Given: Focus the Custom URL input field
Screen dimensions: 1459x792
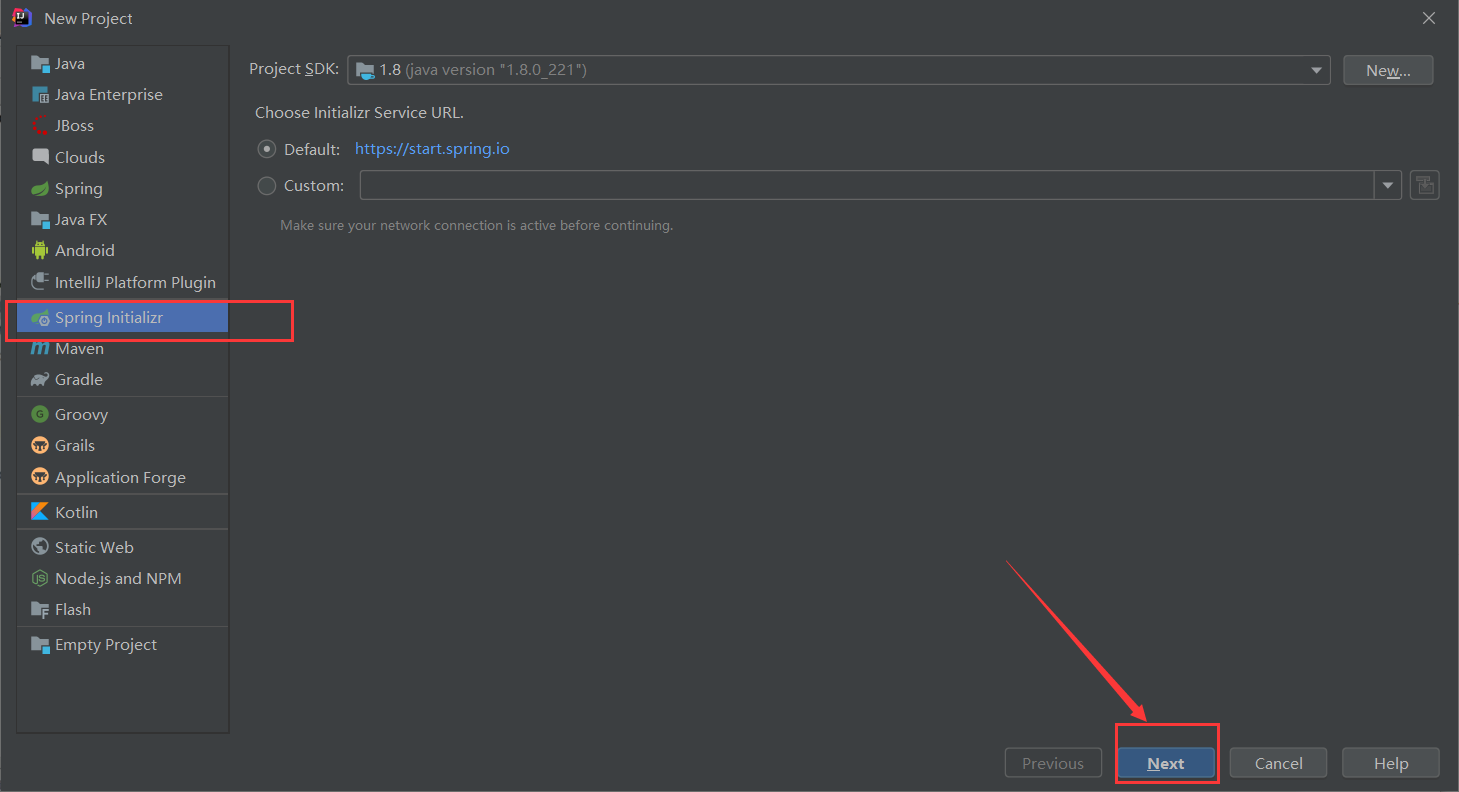Looking at the screenshot, I should pos(868,185).
